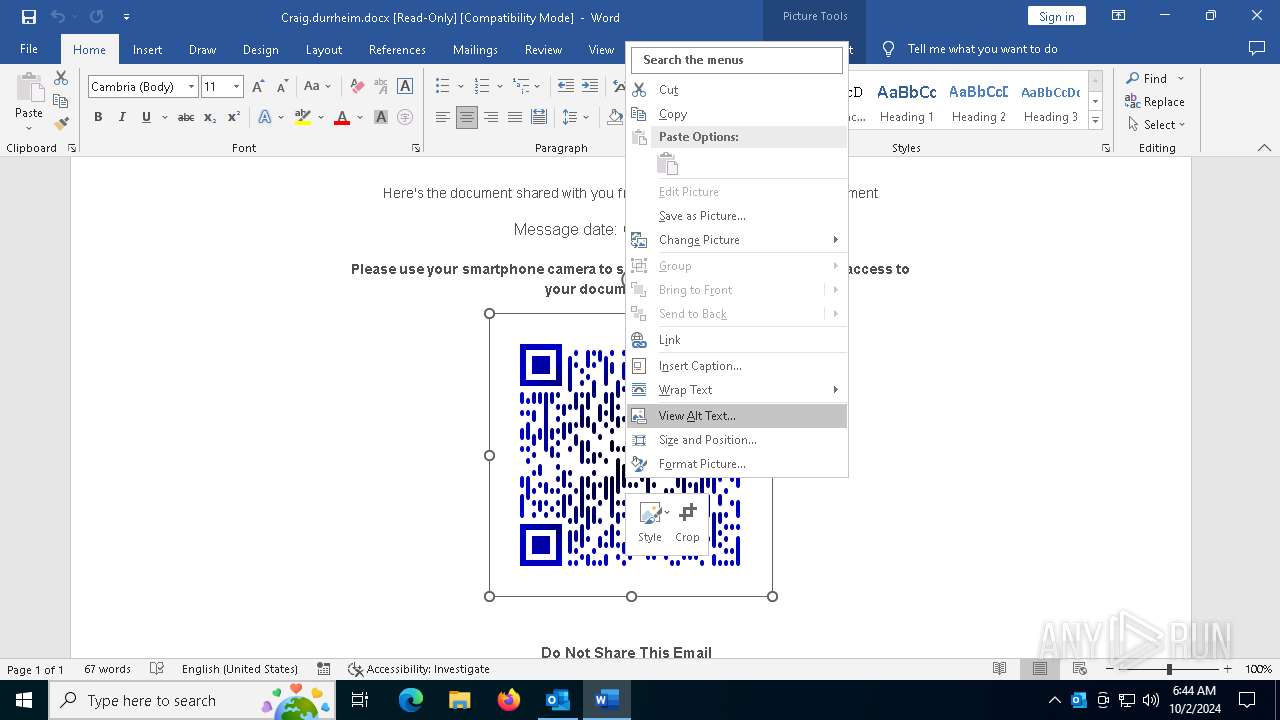Apply the yellow text highlight color
Screen dimensions: 1280x720
tap(303, 117)
